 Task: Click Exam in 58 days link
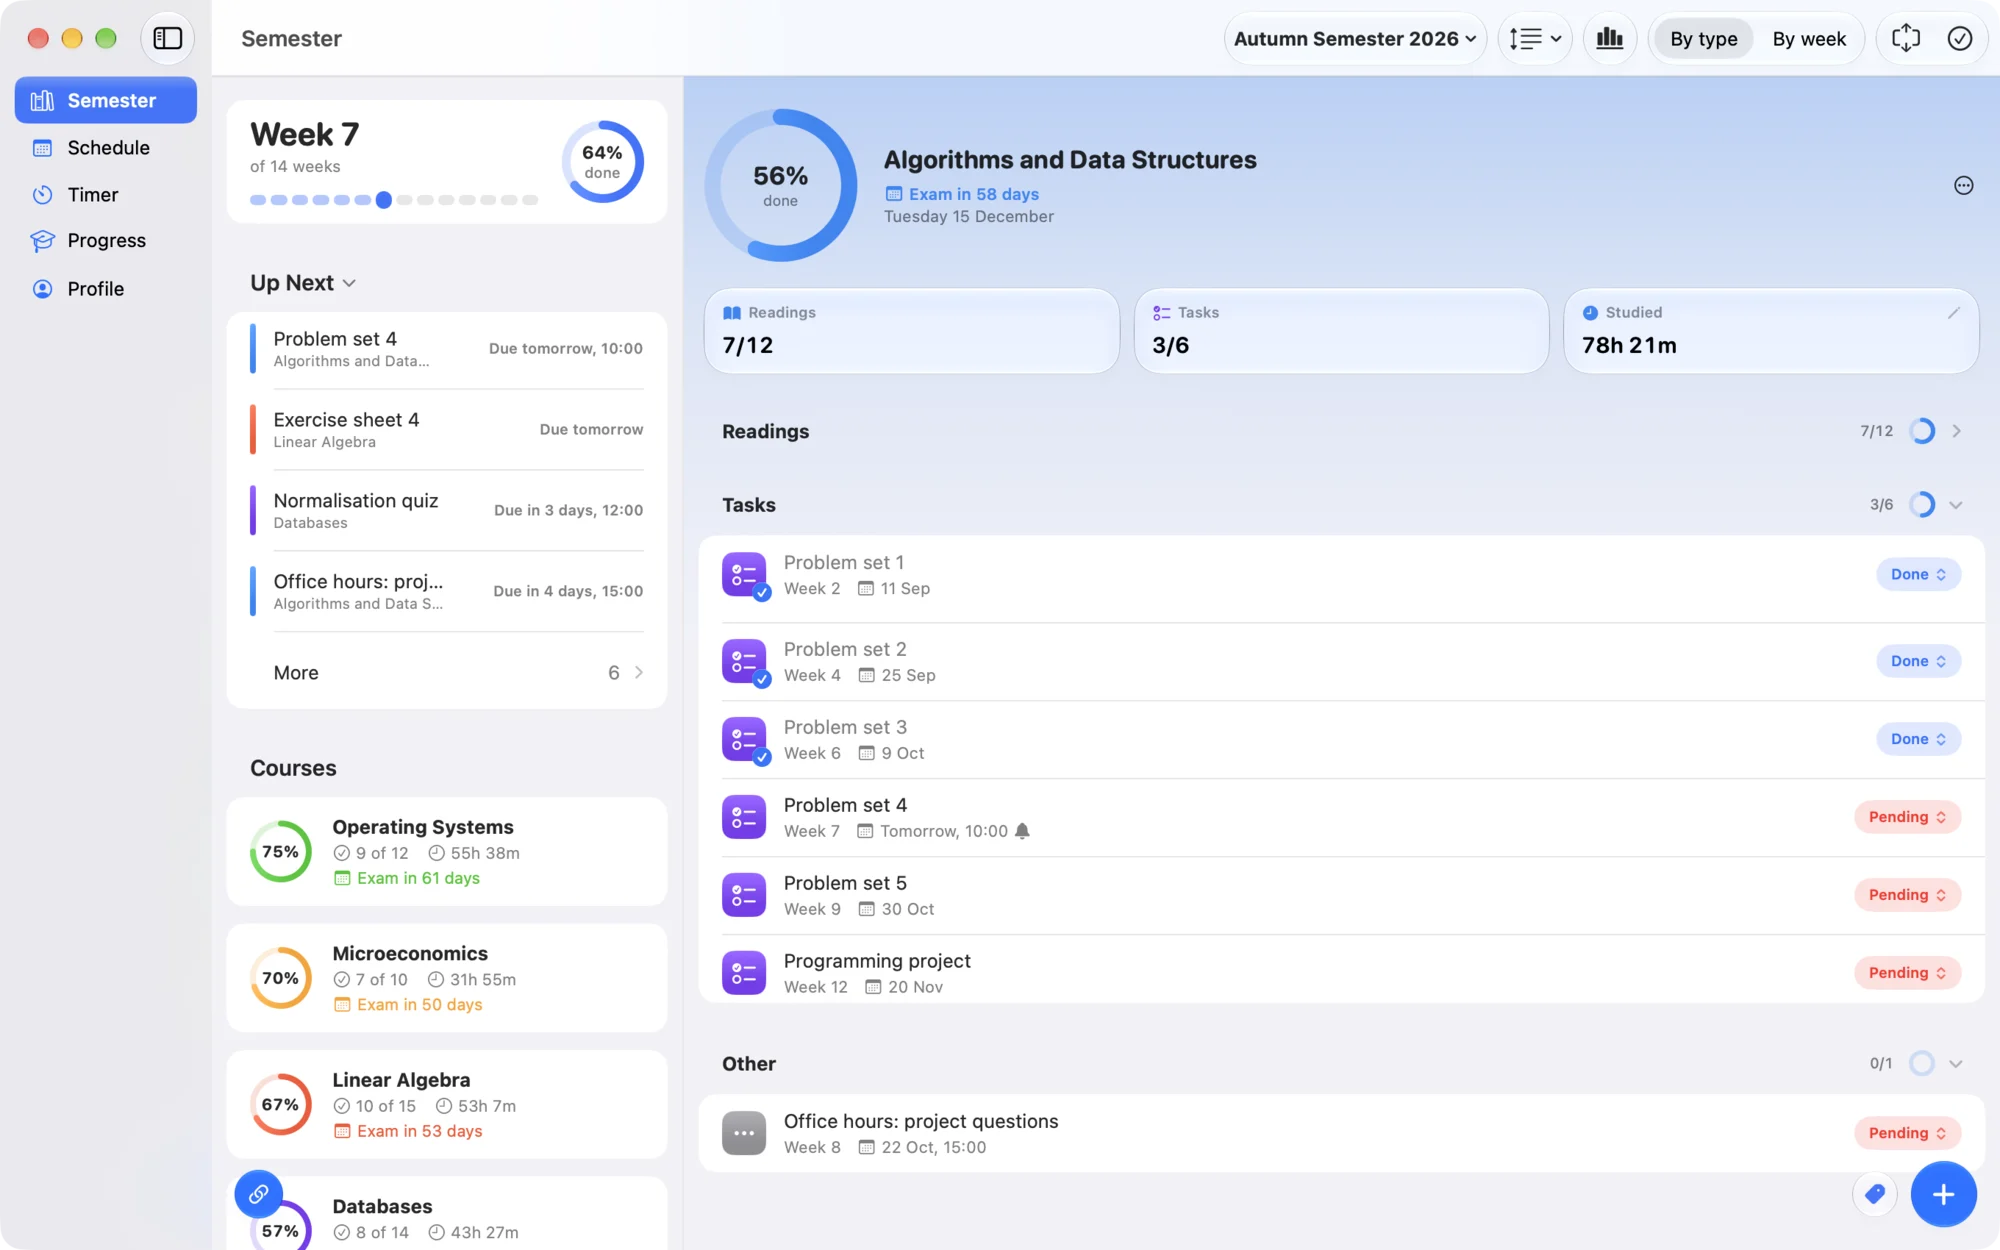click(x=962, y=194)
